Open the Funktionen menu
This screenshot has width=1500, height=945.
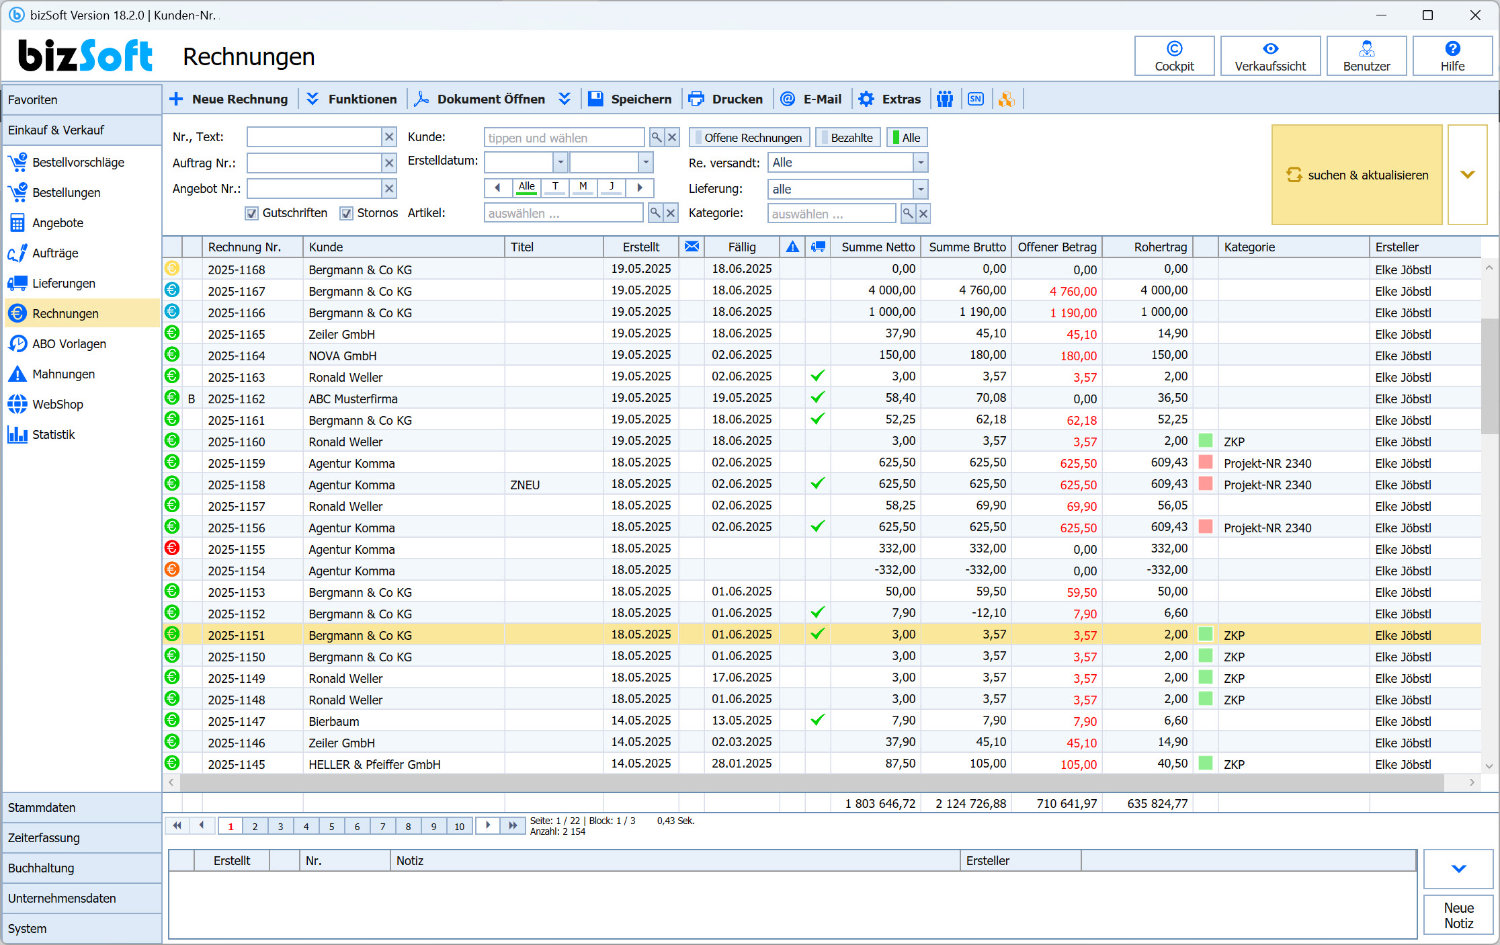tap(351, 99)
